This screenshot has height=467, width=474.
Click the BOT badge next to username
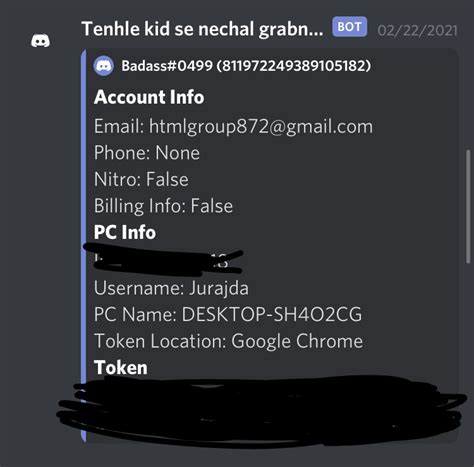pos(349,27)
